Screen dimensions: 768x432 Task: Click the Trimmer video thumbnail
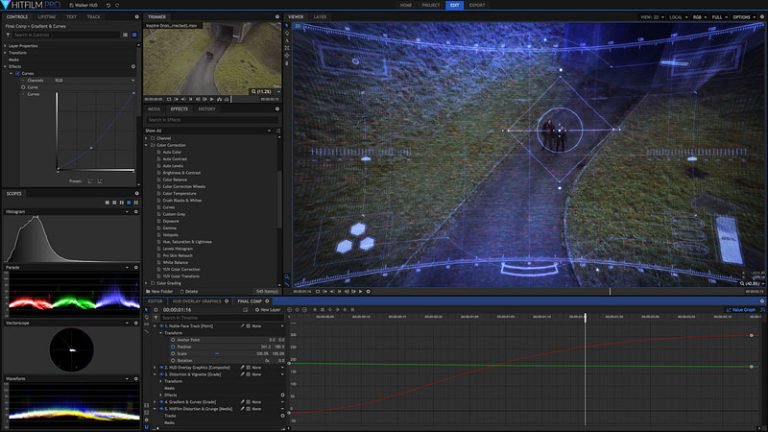(x=212, y=58)
